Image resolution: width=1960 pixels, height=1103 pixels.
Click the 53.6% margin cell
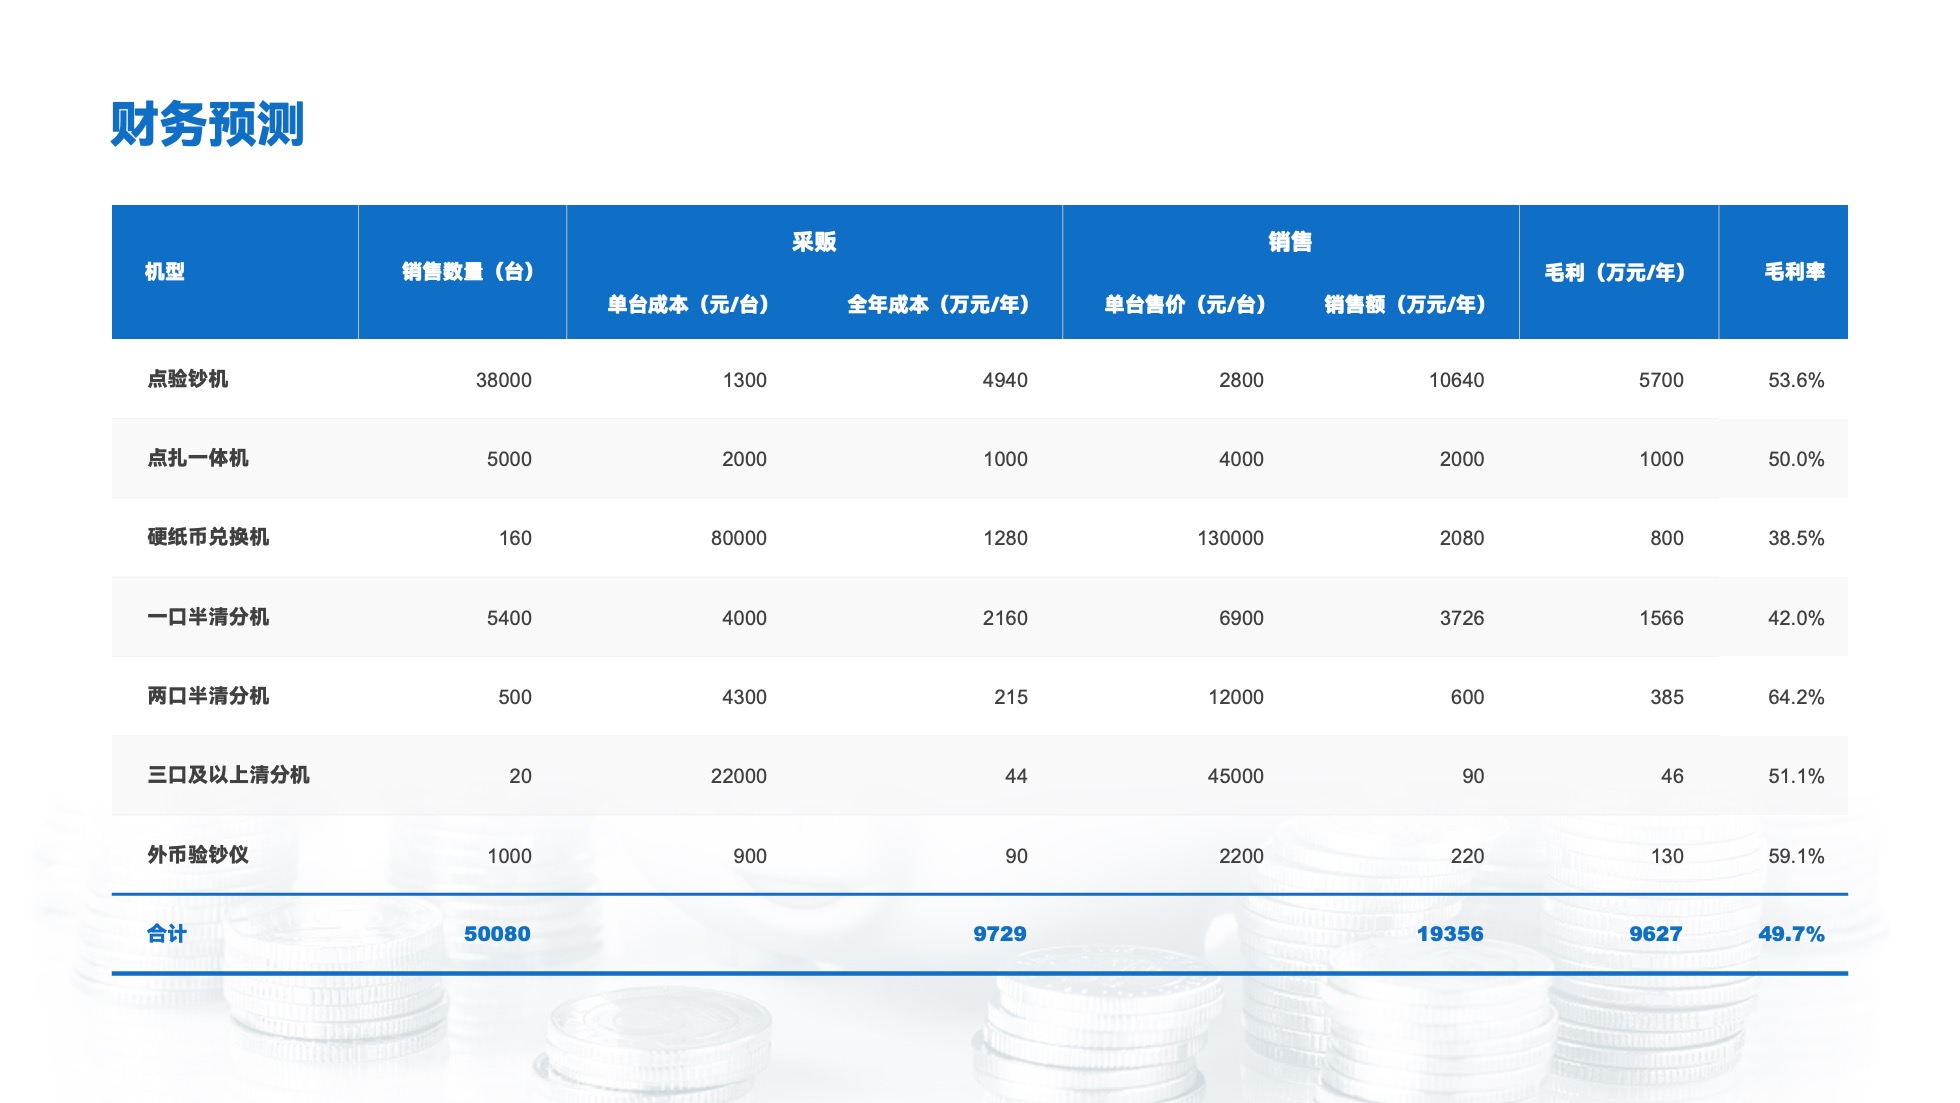pyautogui.click(x=1796, y=380)
